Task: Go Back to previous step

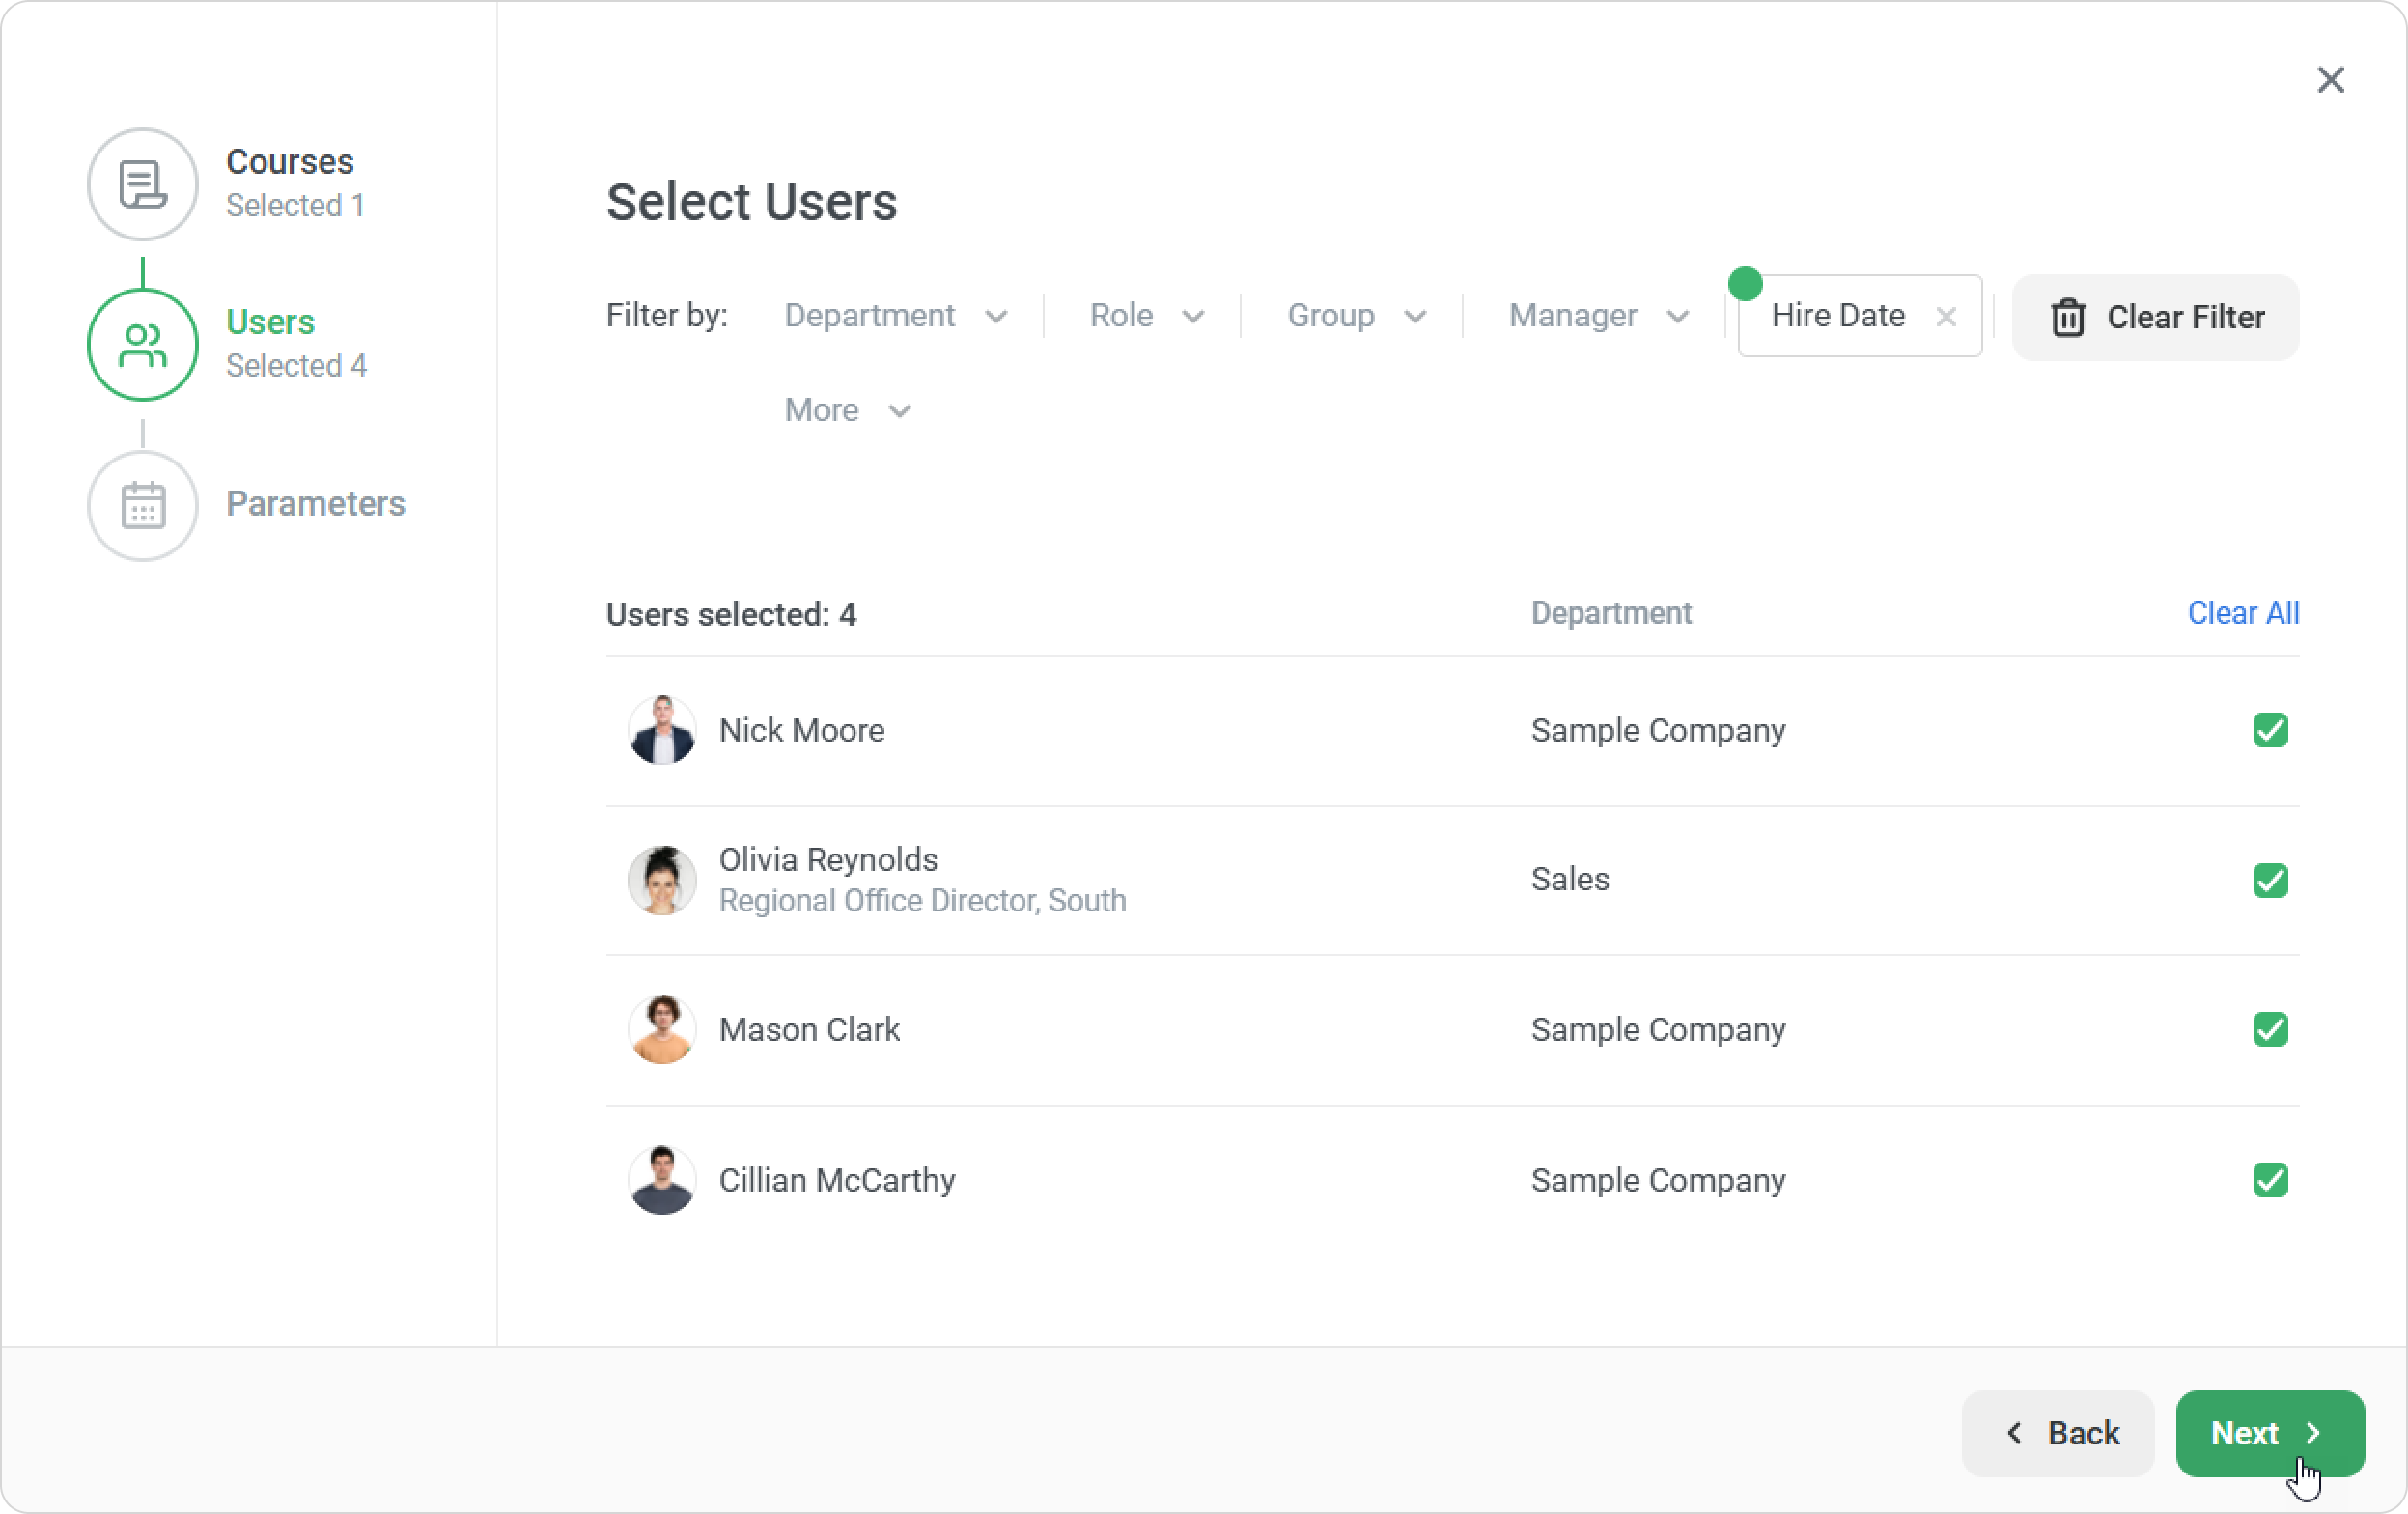Action: [x=2059, y=1433]
